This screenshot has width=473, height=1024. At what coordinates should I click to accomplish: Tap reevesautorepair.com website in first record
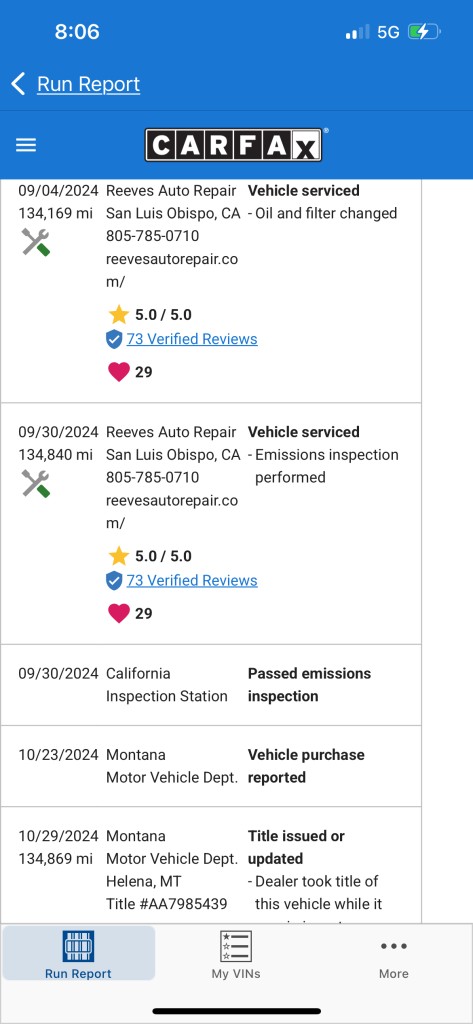pos(172,270)
